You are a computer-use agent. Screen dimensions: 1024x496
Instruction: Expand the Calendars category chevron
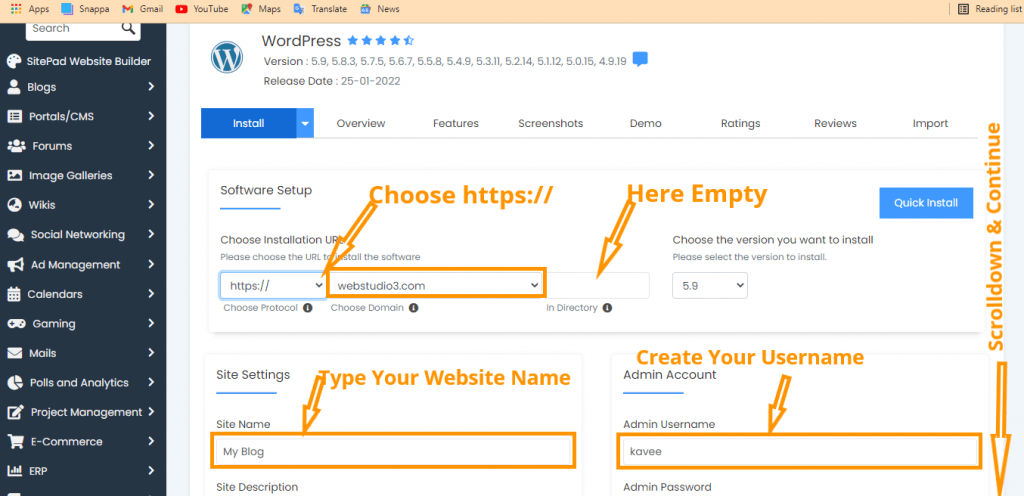pyautogui.click(x=151, y=294)
